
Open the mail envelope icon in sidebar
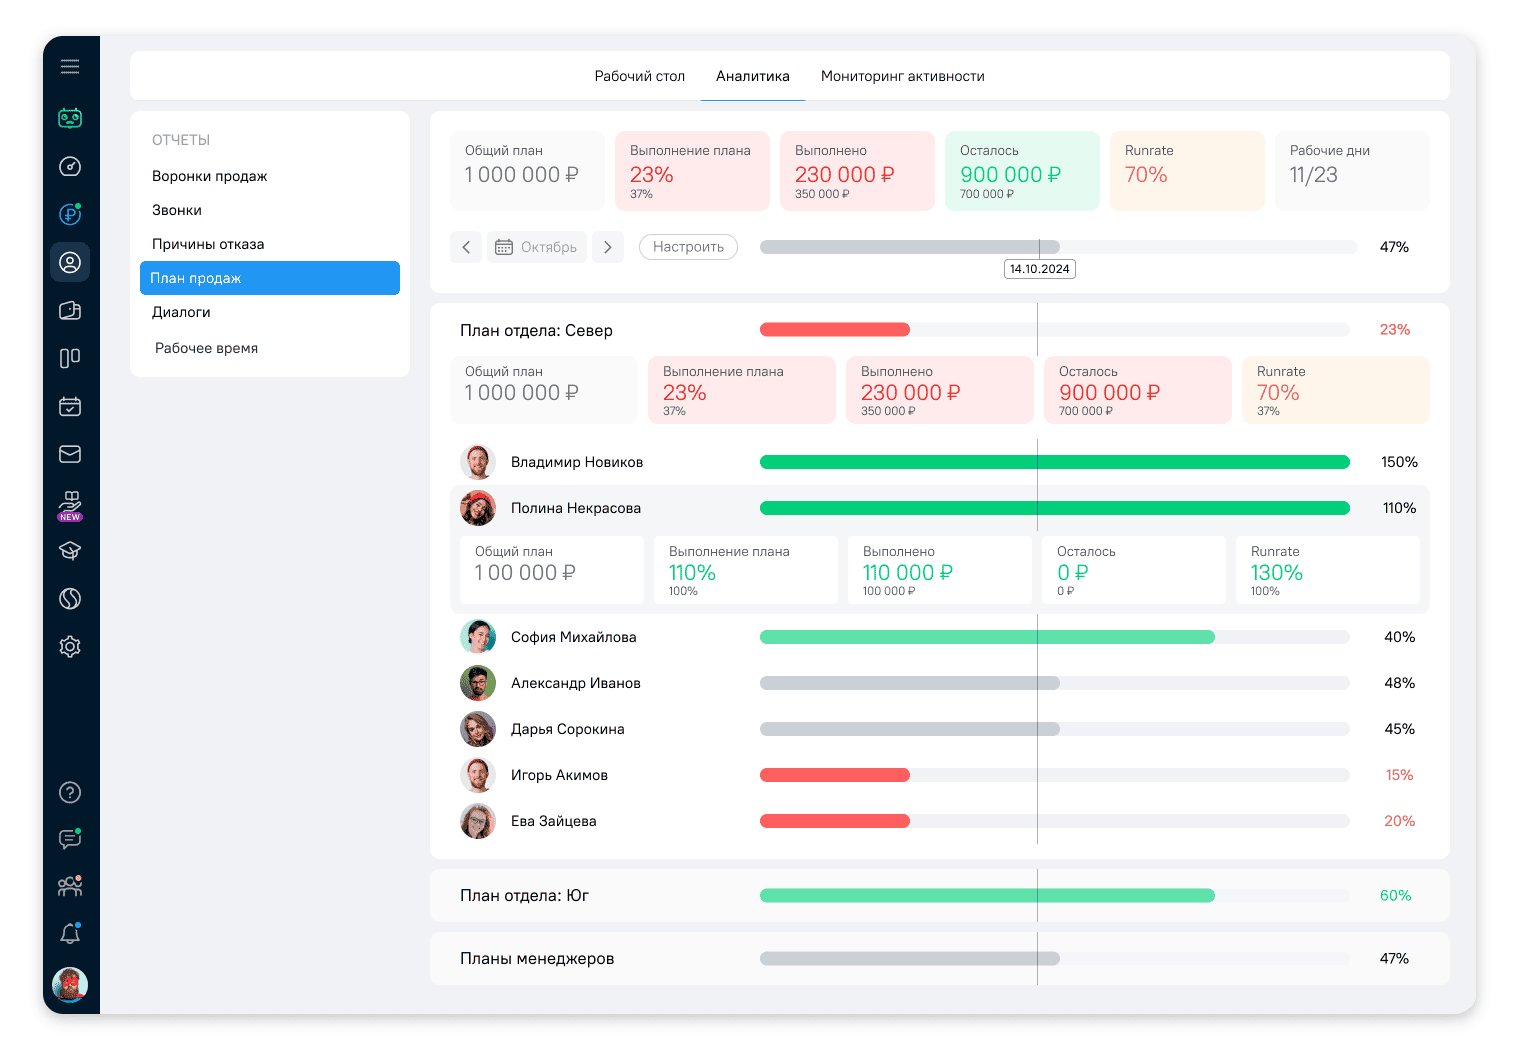click(x=70, y=454)
